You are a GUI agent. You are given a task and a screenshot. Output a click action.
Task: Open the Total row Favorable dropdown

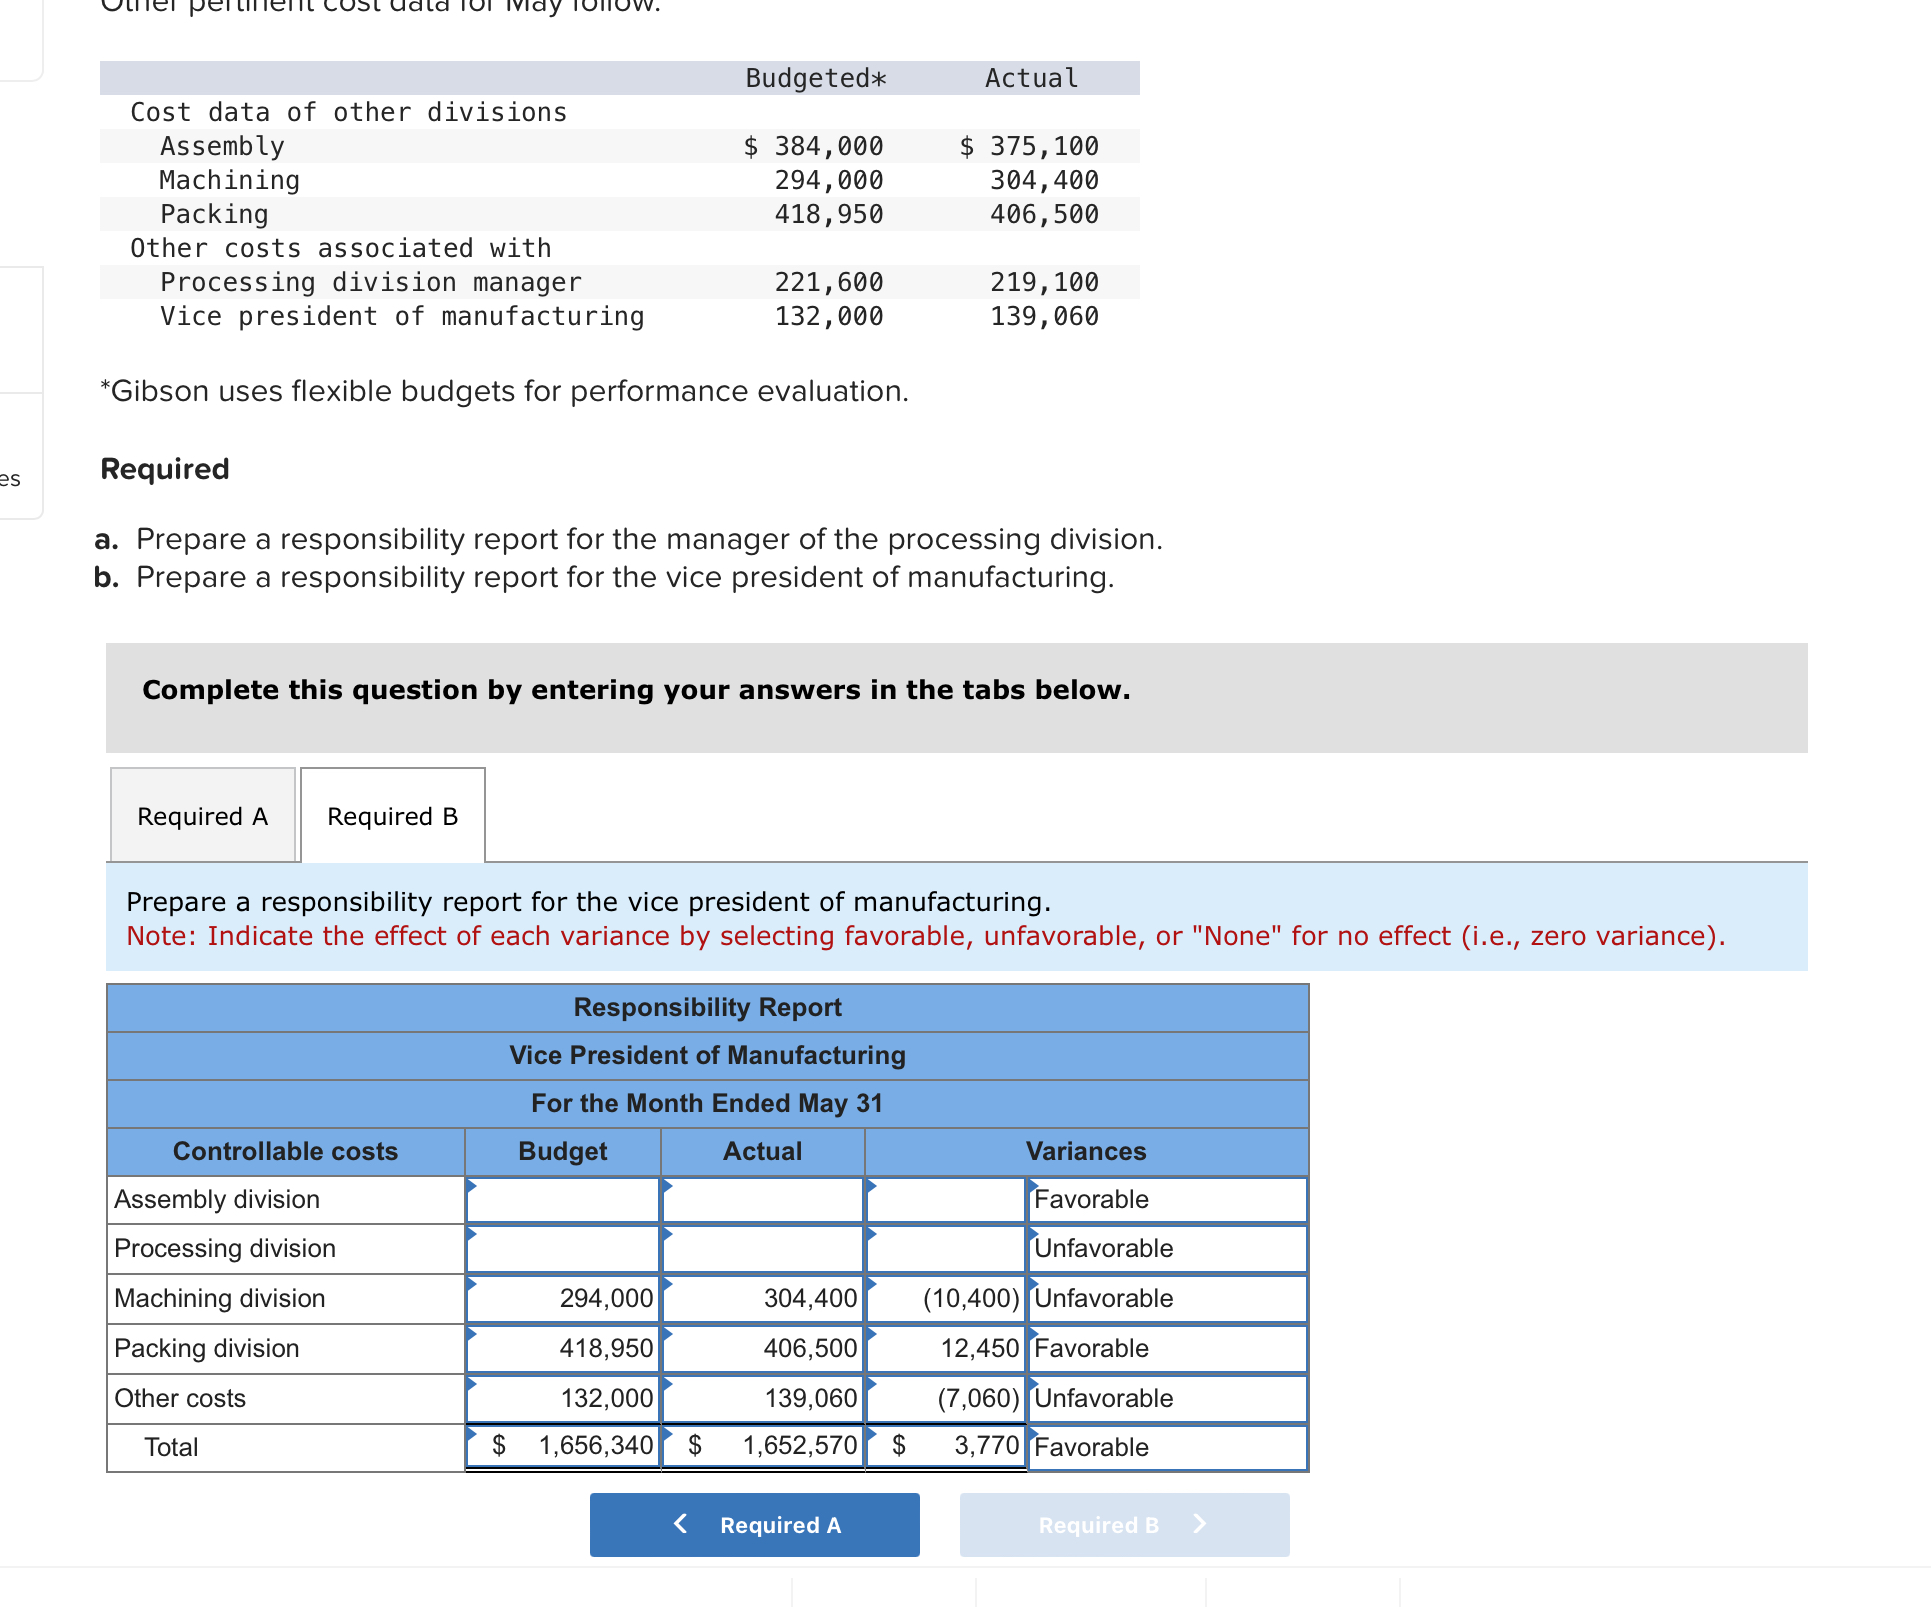tap(1166, 1447)
